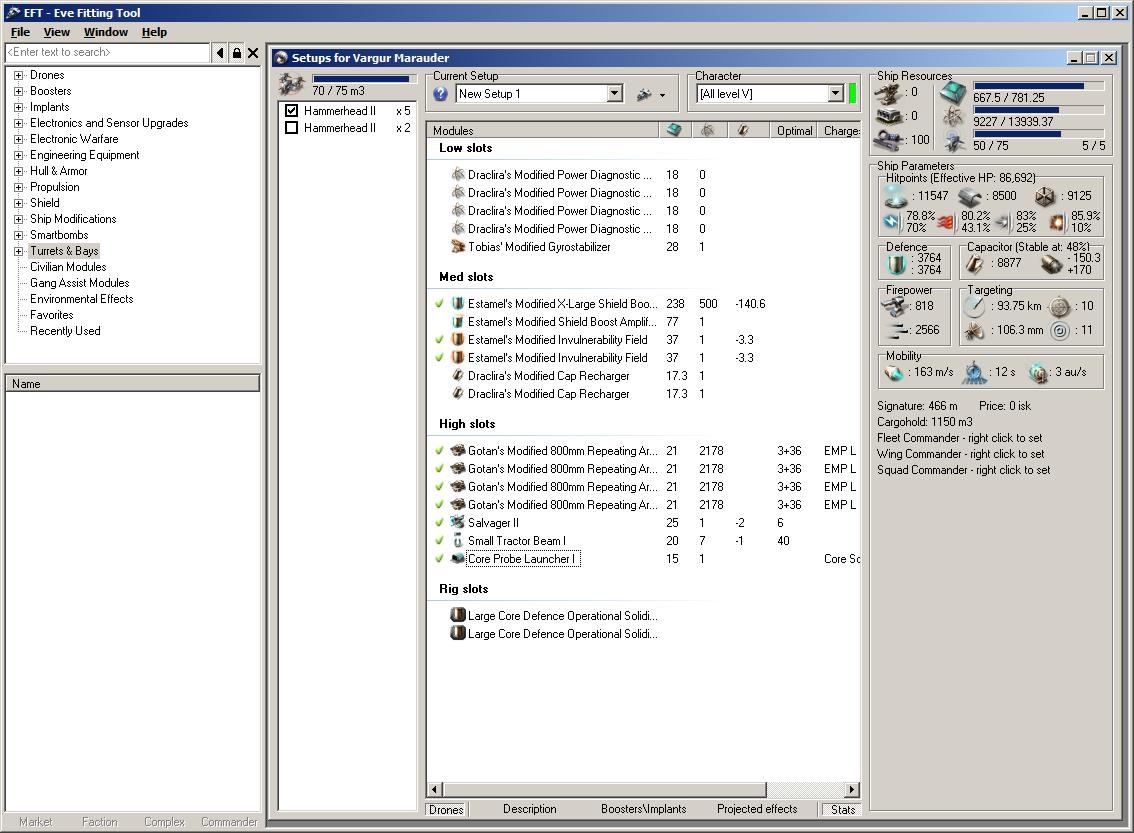Check the Hammerhead II x2 checkbox
1134x833 pixels.
(x=291, y=128)
